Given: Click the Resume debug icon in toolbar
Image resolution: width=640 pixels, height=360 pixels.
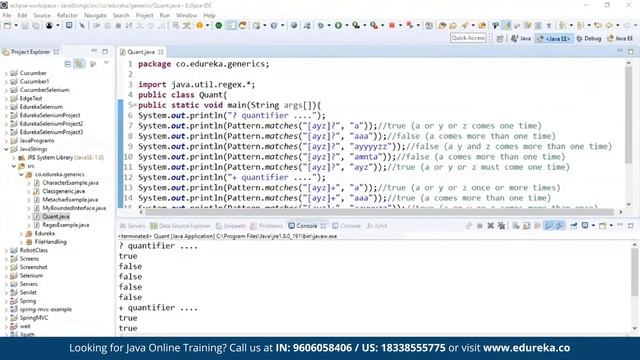Looking at the screenshot, I should pyautogui.click(x=97, y=25).
